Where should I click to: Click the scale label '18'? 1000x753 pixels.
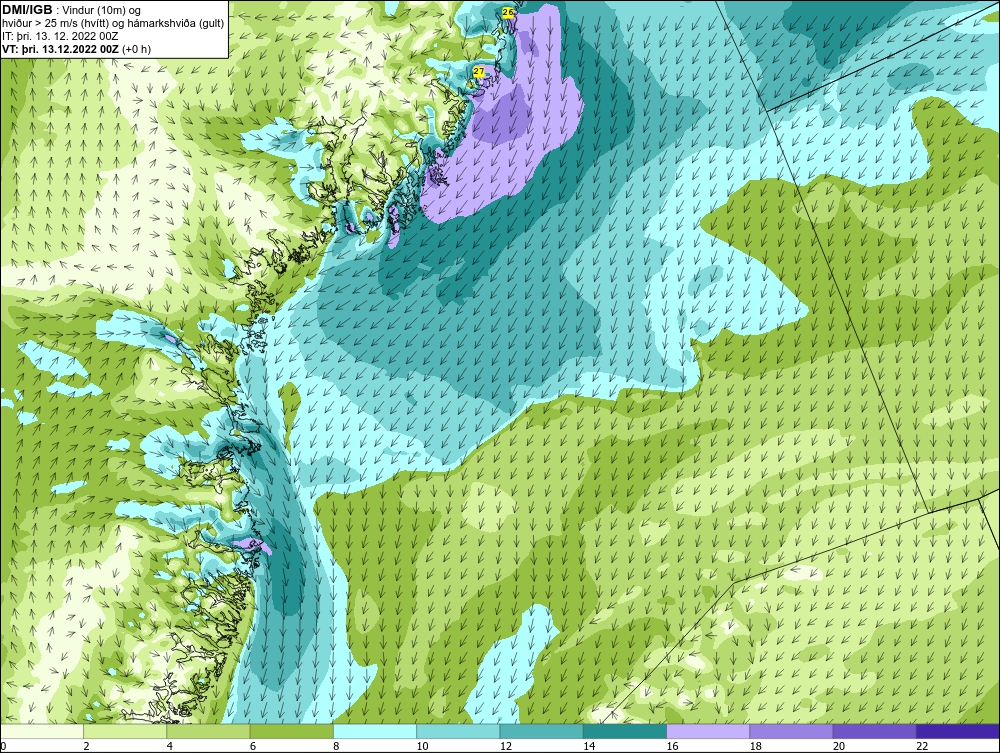tap(756, 746)
